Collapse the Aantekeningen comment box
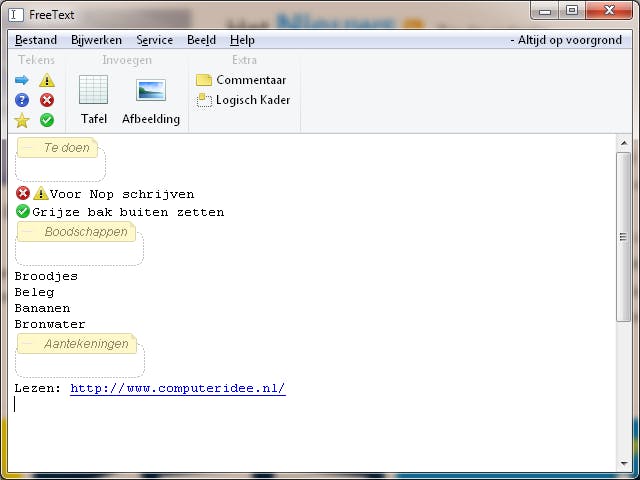Screen dimensions: 640x480 click(x=27, y=344)
